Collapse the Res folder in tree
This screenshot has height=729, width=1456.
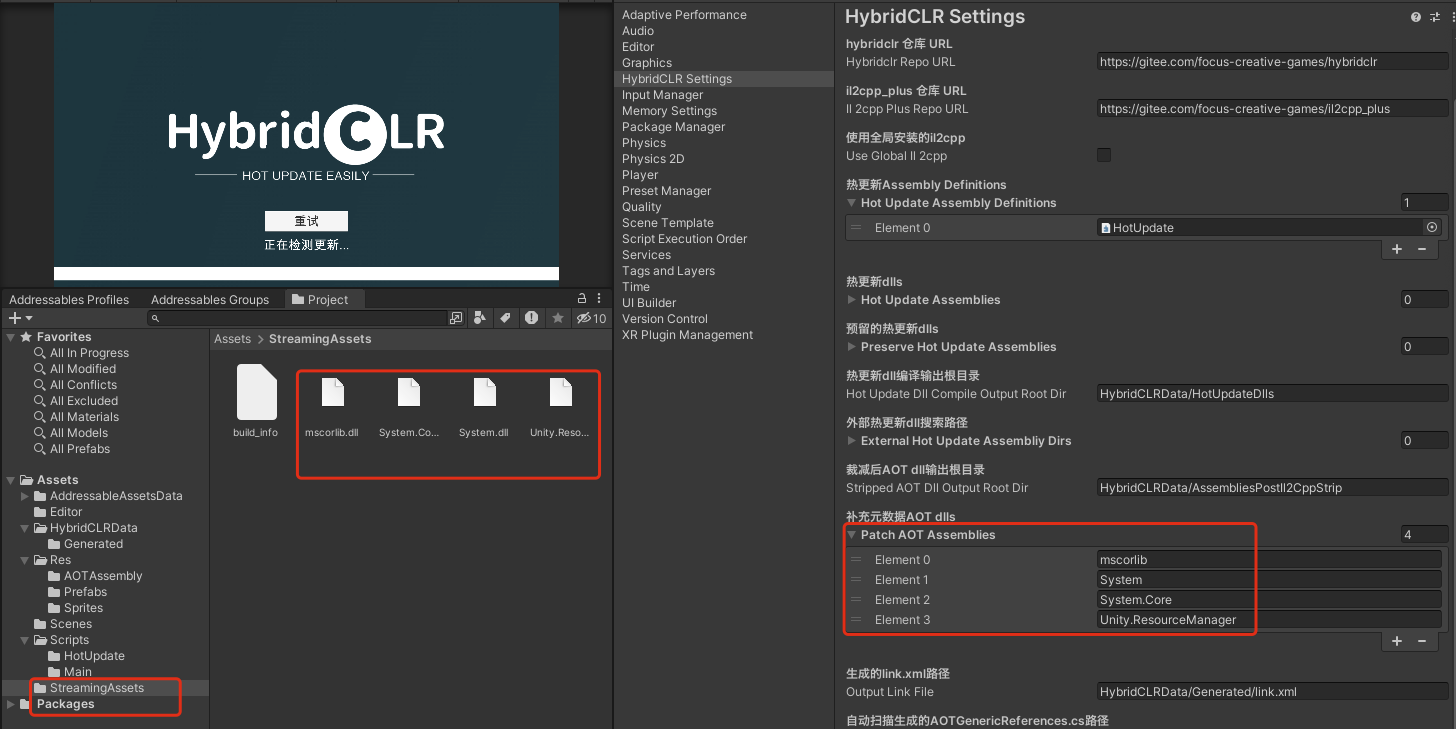(26, 560)
